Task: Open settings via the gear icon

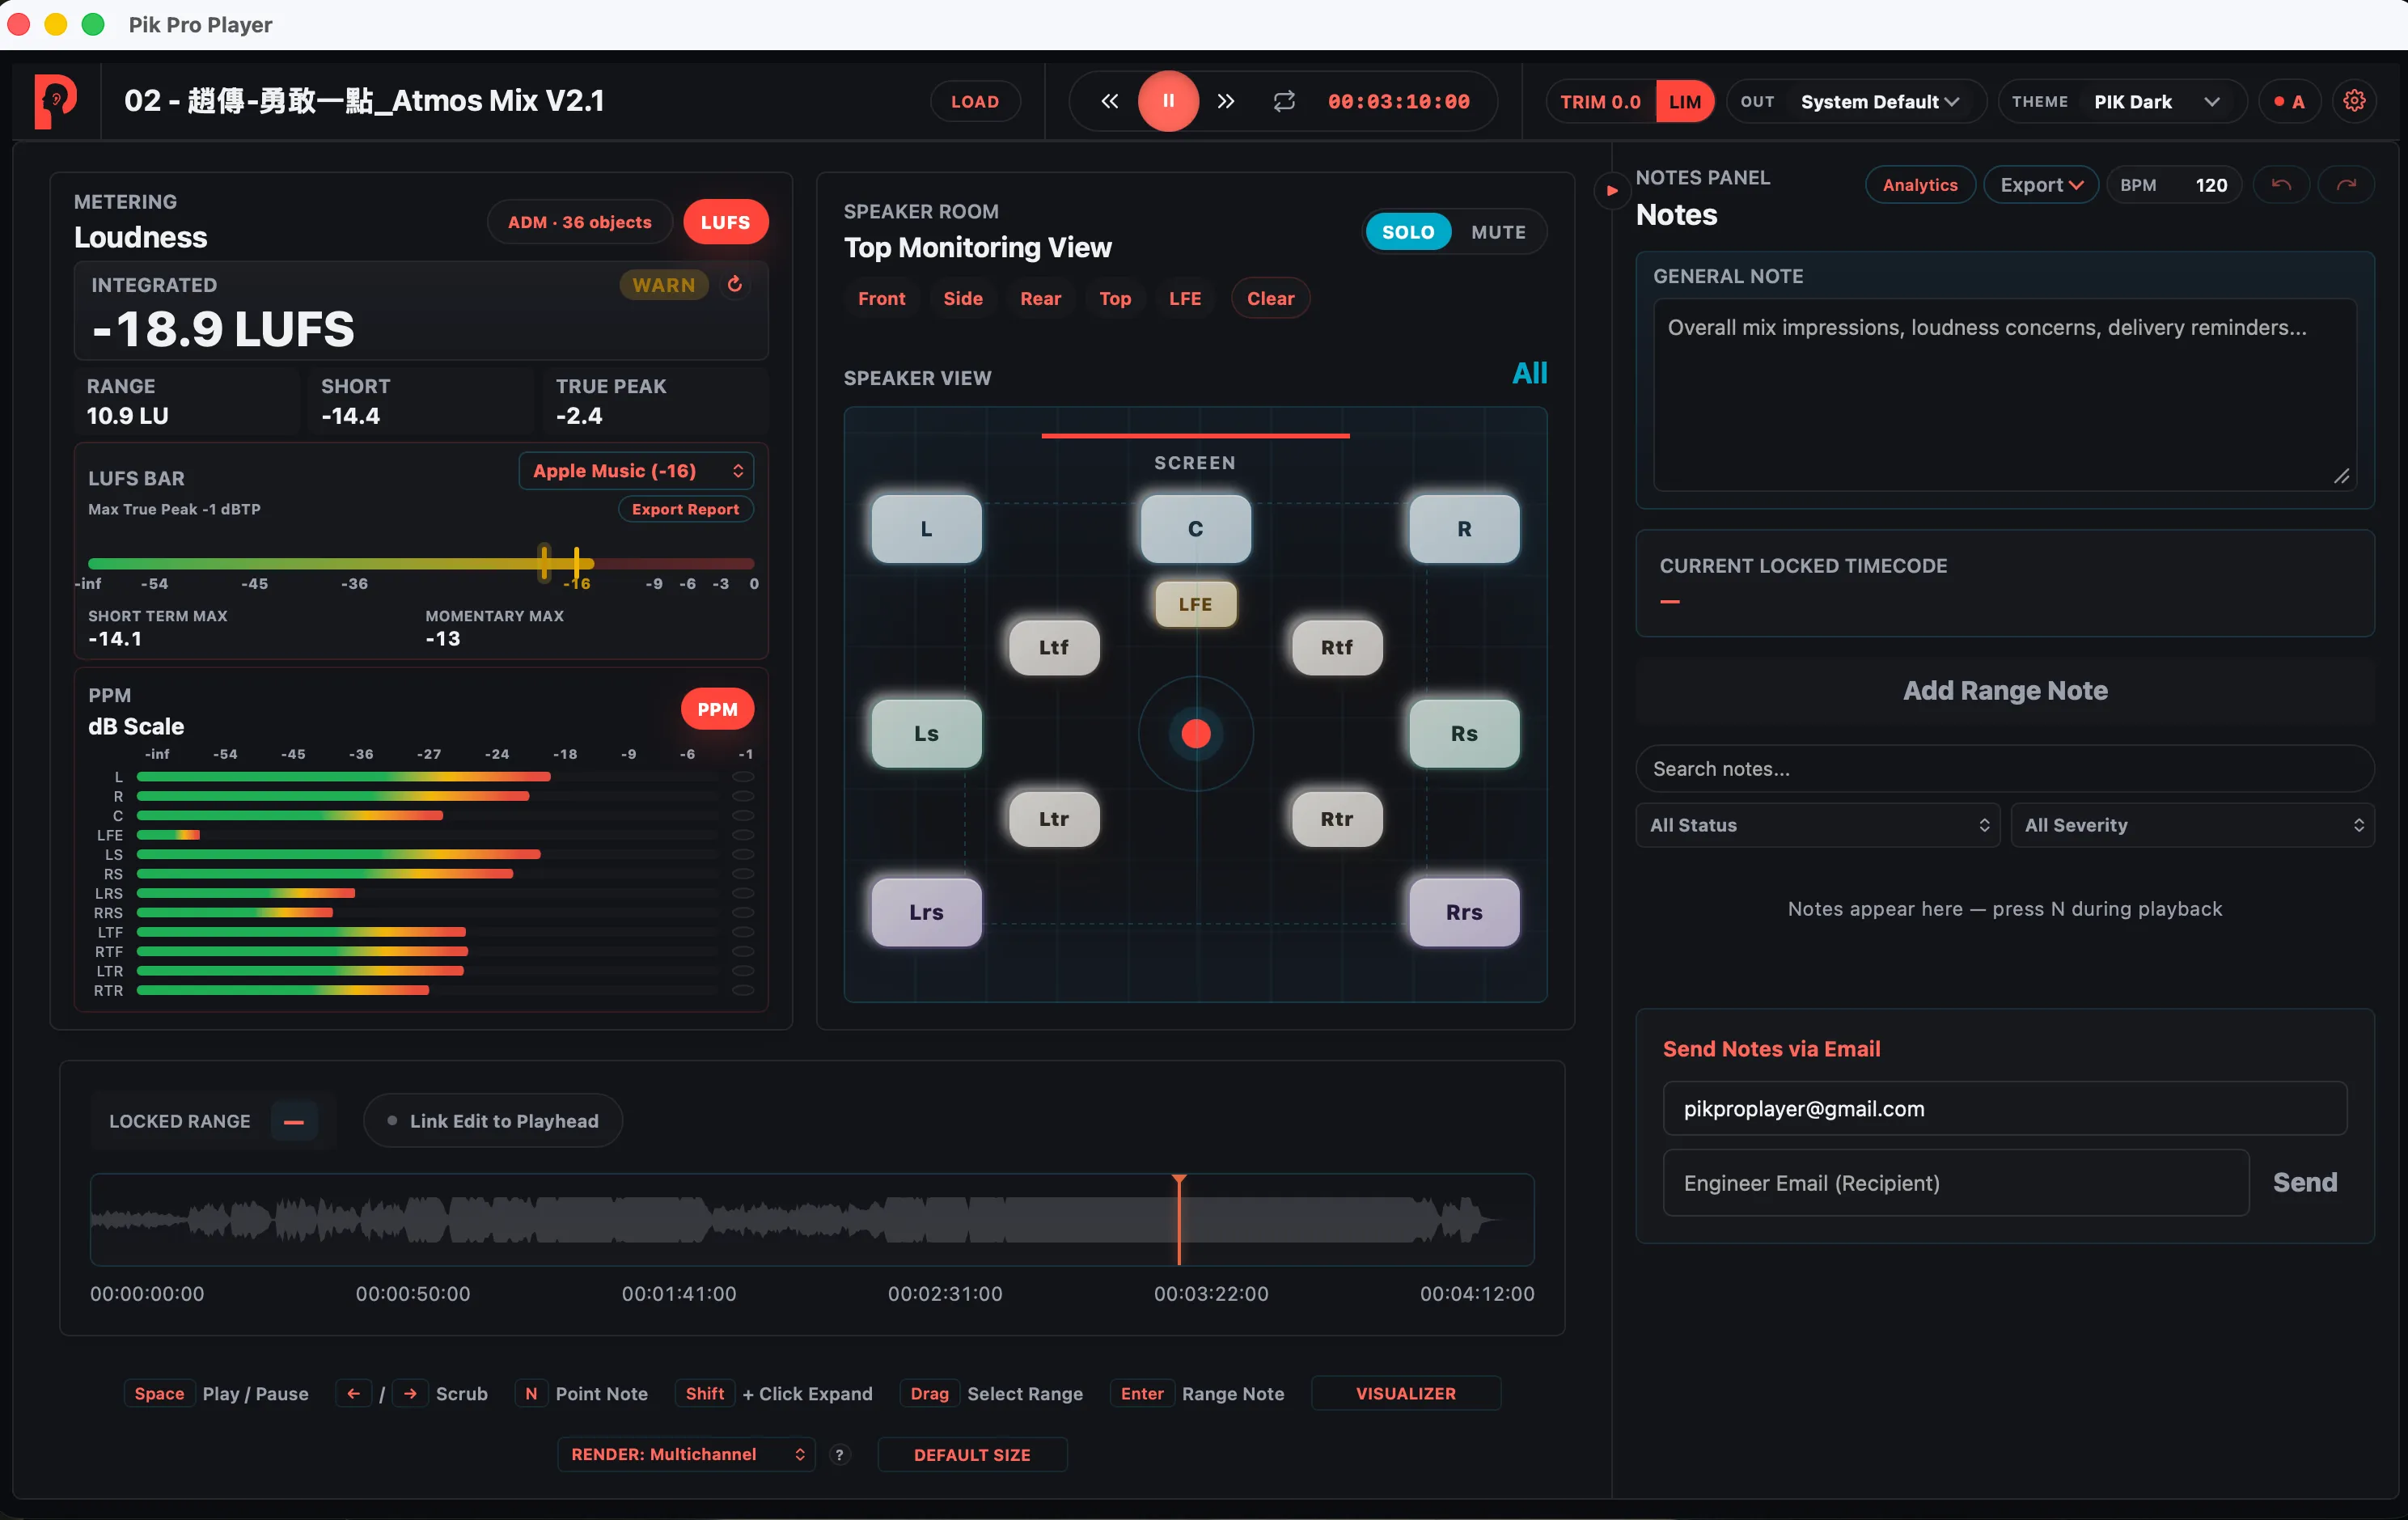Action: [x=2354, y=101]
